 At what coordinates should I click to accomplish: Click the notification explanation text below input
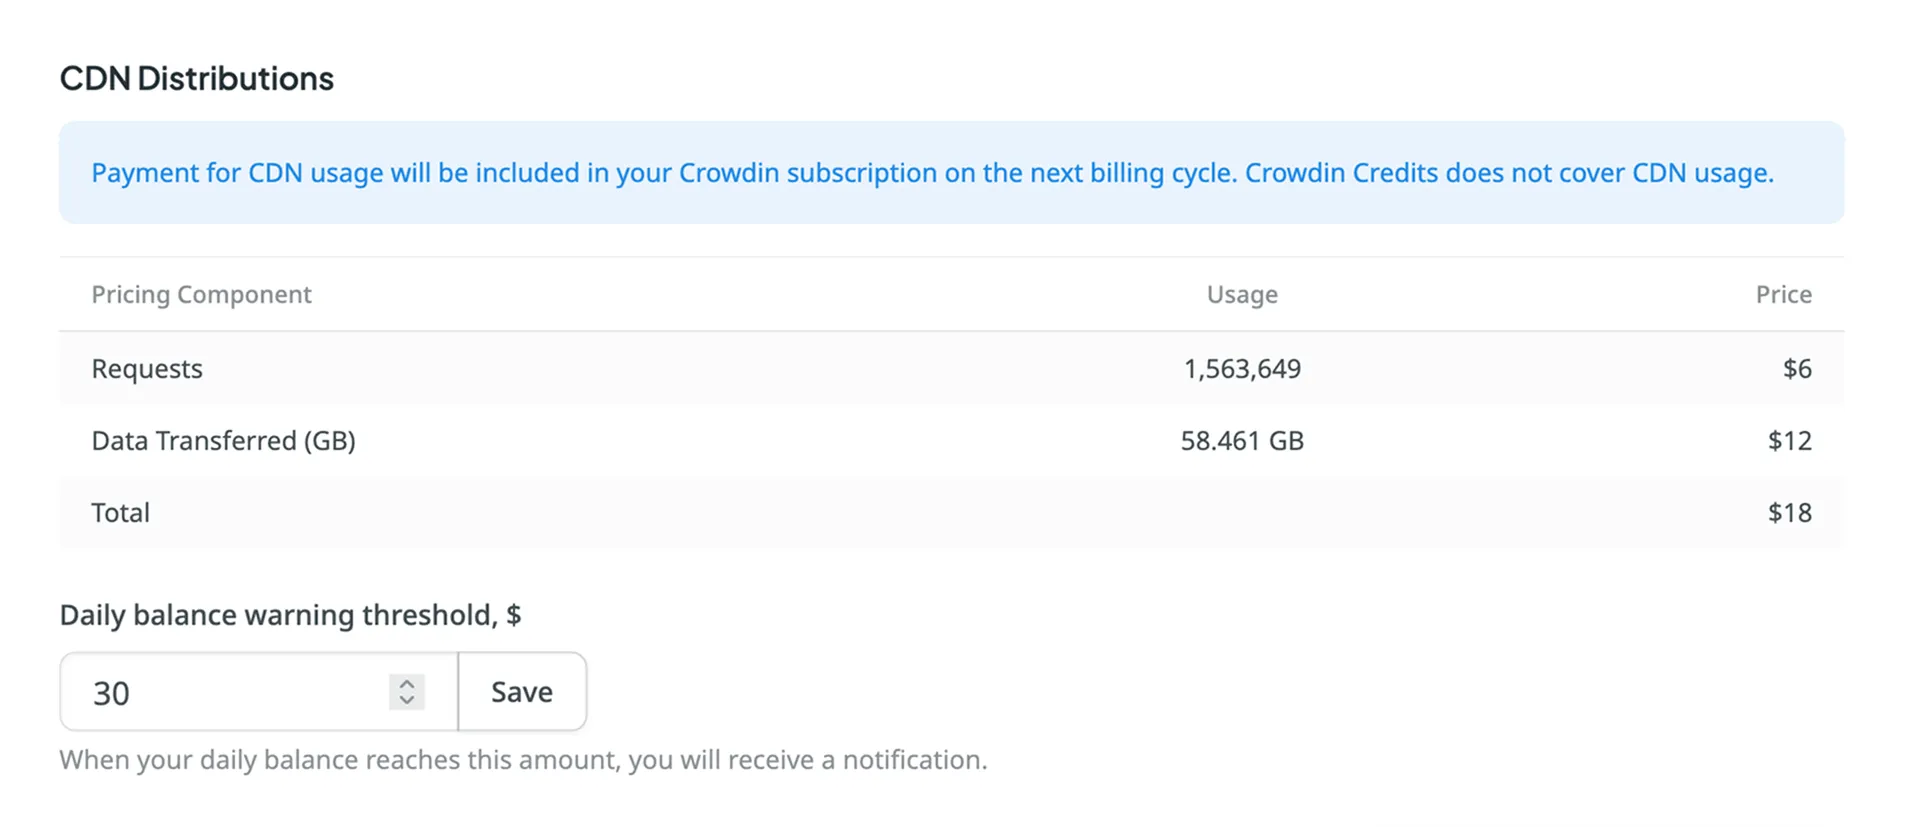pyautogui.click(x=523, y=759)
